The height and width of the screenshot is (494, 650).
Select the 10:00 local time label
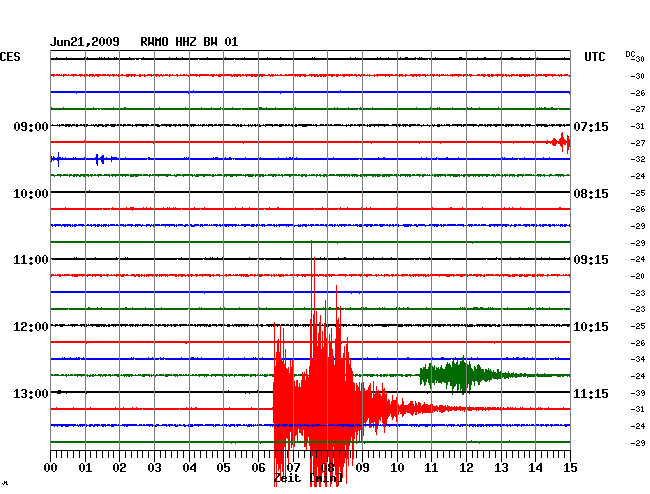click(x=31, y=194)
